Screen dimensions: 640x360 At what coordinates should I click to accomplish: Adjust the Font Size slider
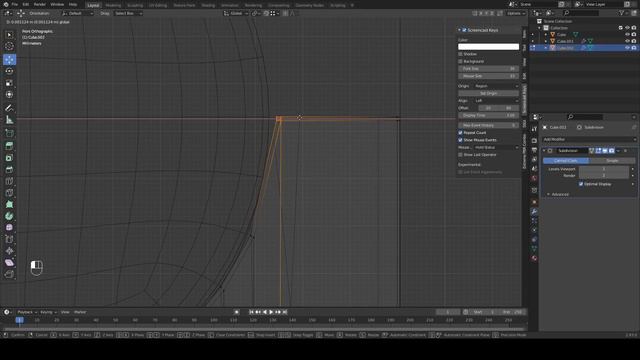click(x=489, y=69)
